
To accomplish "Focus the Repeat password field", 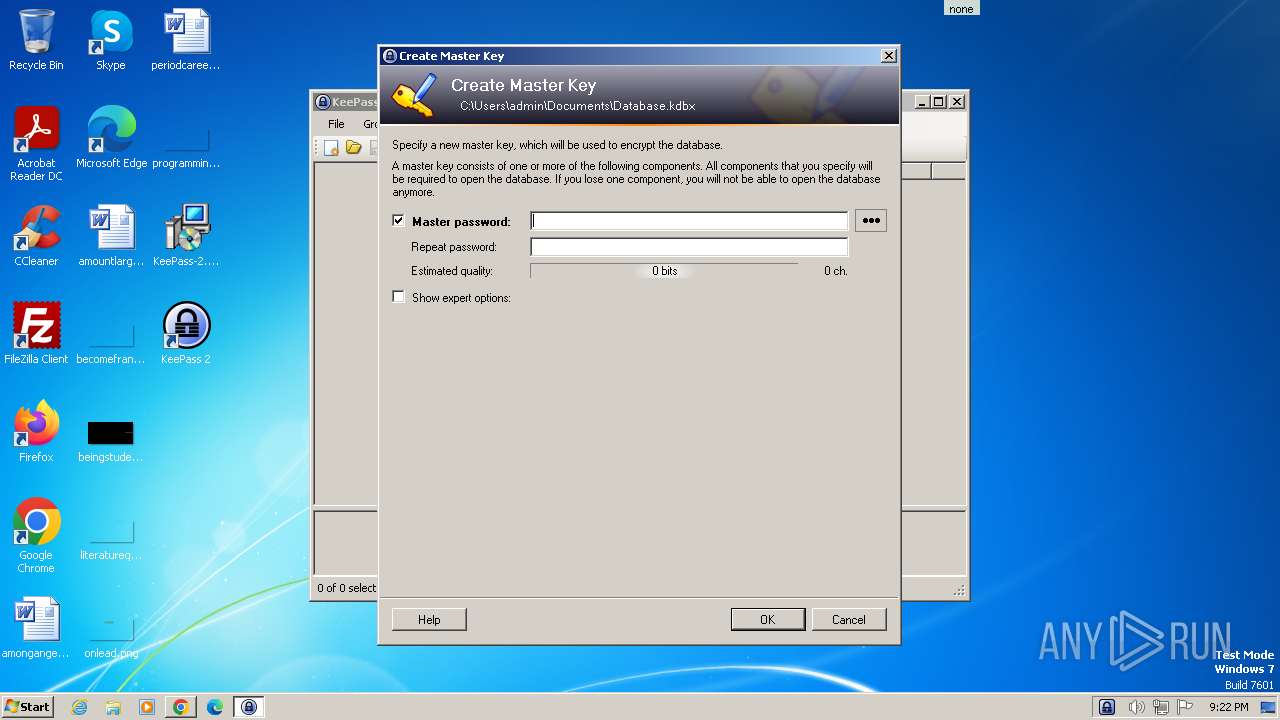I will coord(689,246).
